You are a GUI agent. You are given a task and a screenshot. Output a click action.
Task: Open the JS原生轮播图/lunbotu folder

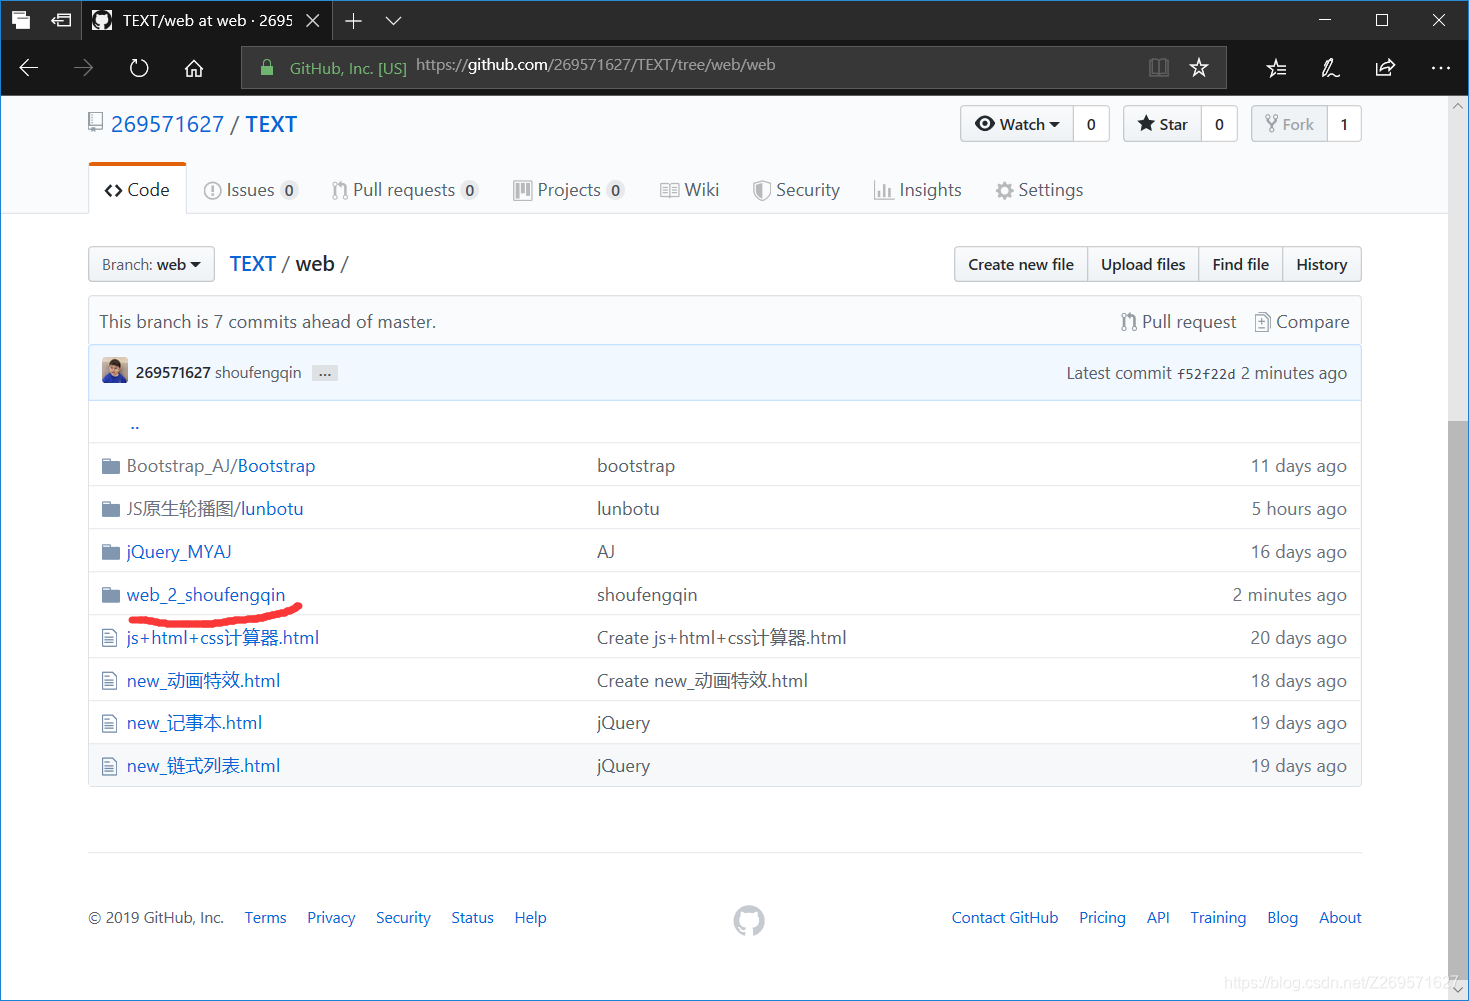pyautogui.click(x=215, y=509)
